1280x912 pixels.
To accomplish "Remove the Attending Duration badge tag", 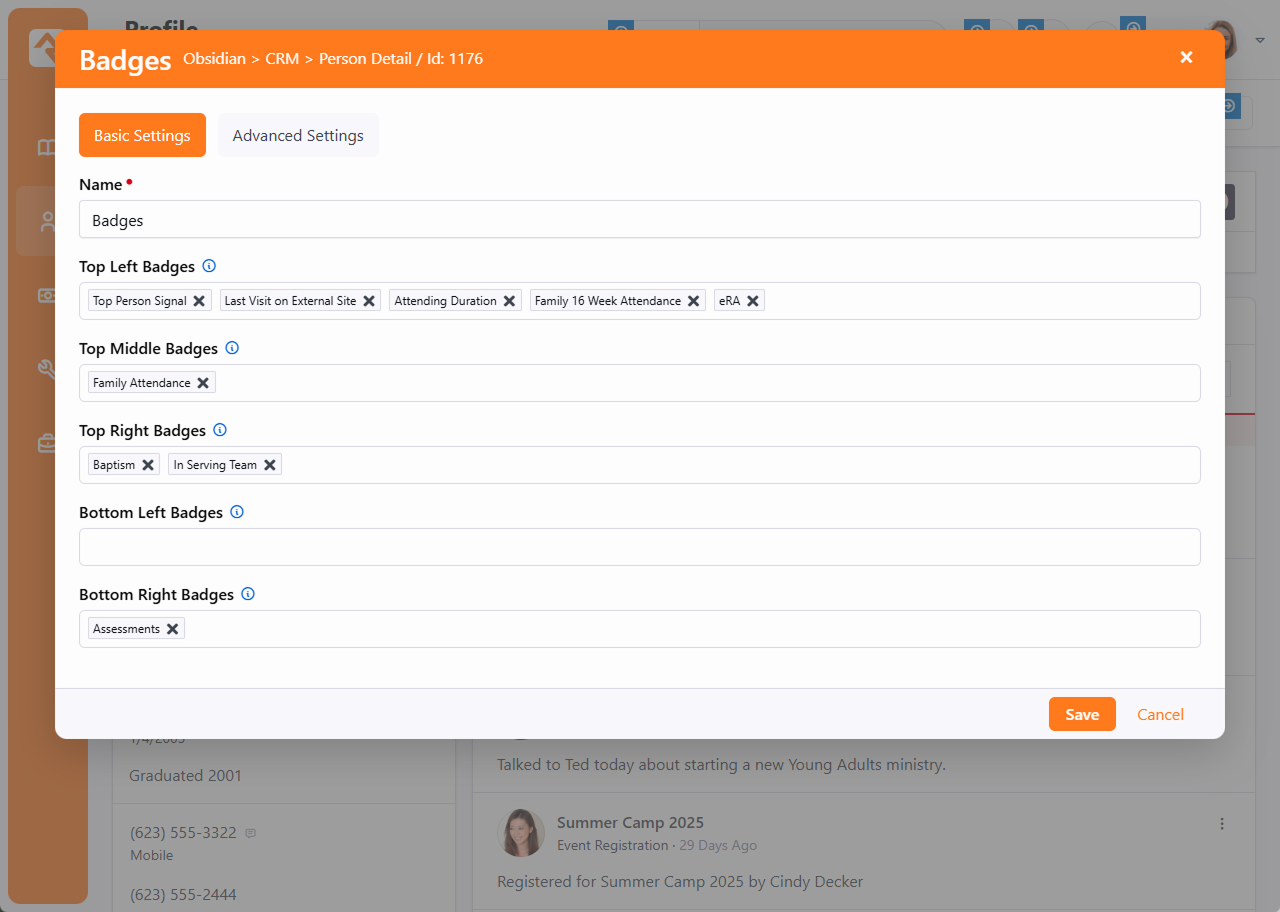I will tap(510, 301).
